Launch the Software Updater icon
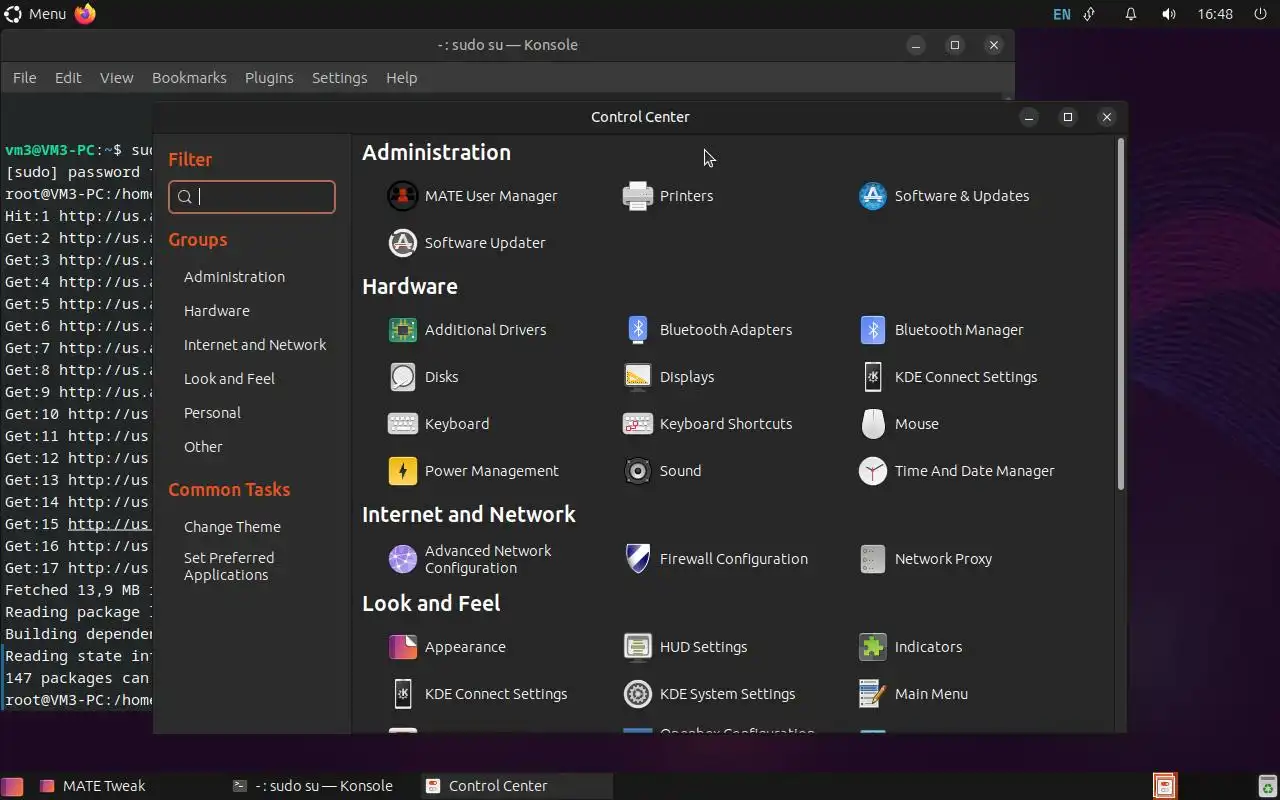Screen dimensions: 1280x800 coord(402,243)
